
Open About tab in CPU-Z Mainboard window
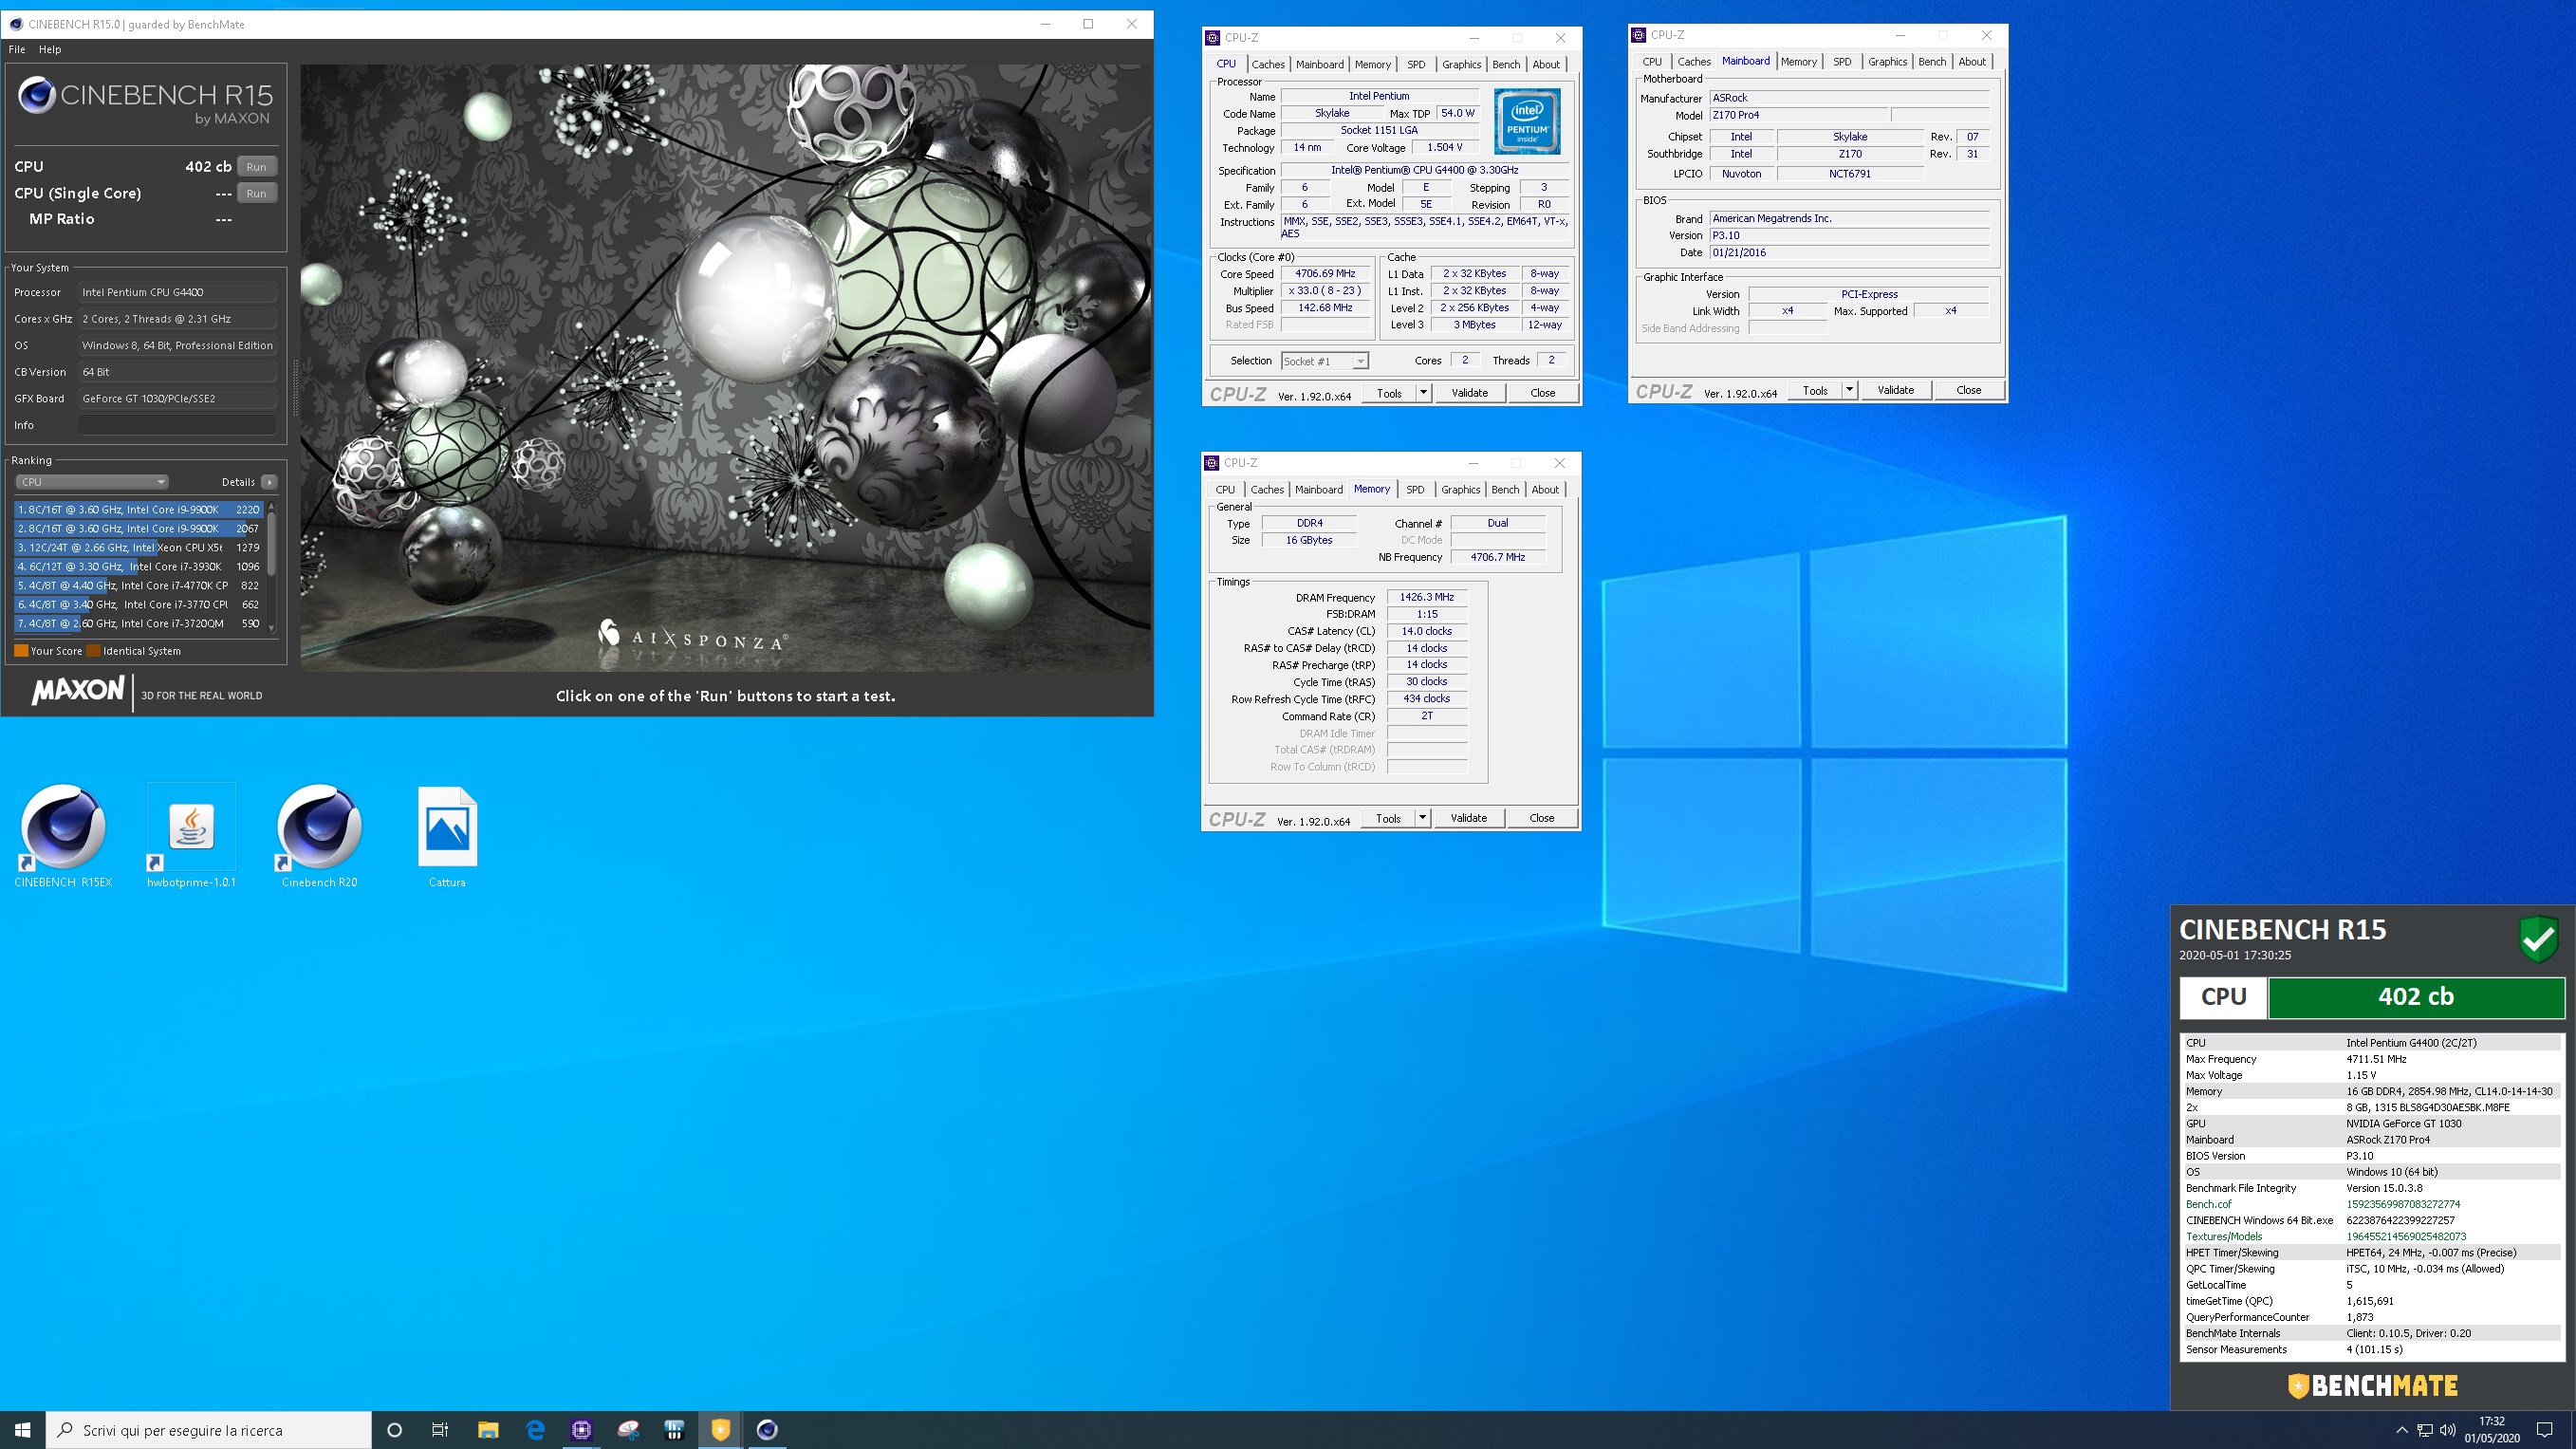1972,62
